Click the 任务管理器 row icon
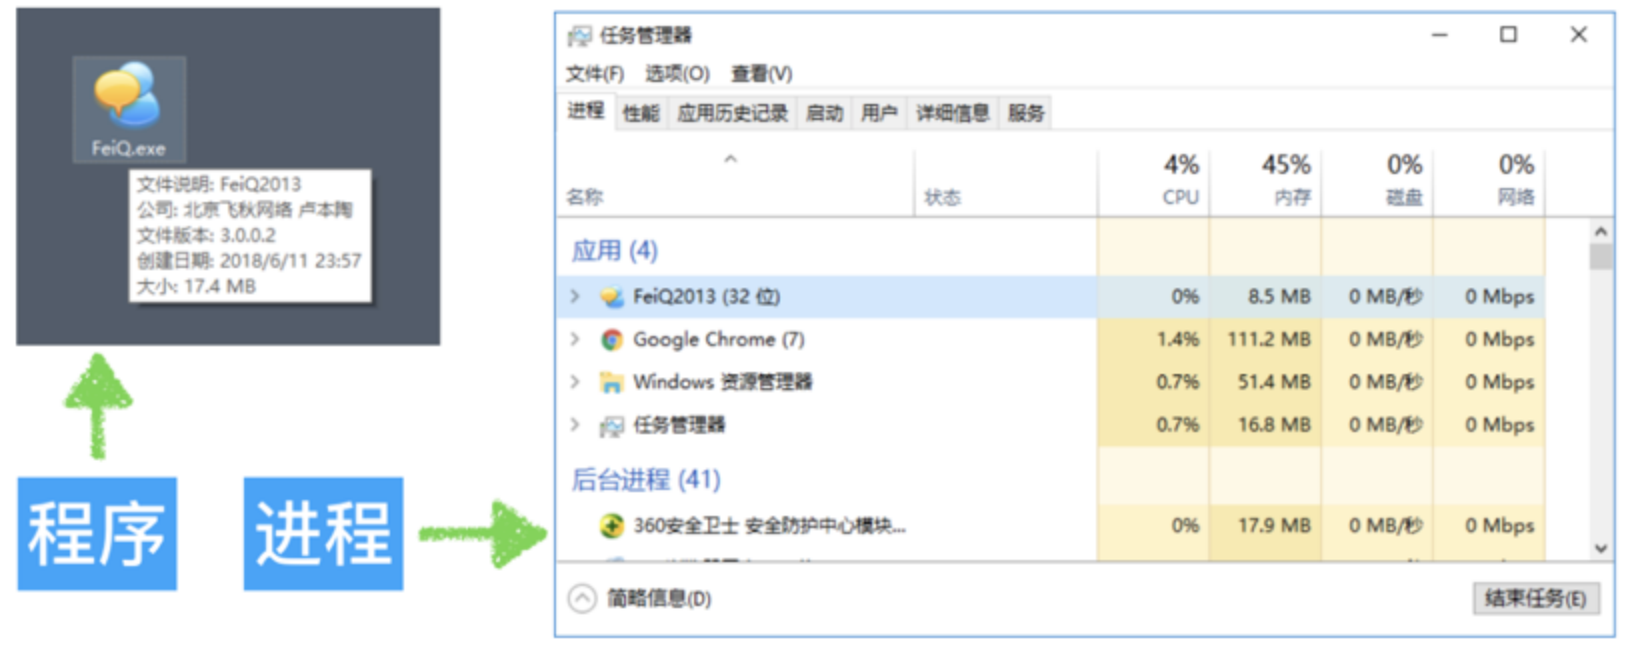 click(x=611, y=426)
